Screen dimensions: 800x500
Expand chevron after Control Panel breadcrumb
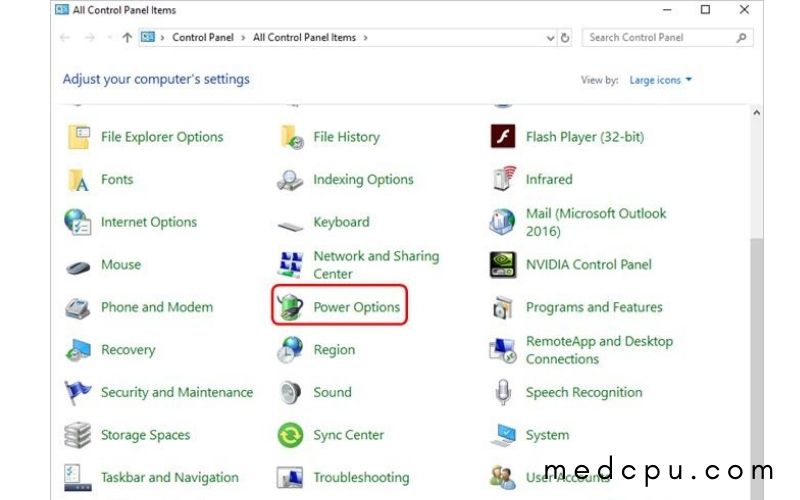pyautogui.click(x=243, y=38)
